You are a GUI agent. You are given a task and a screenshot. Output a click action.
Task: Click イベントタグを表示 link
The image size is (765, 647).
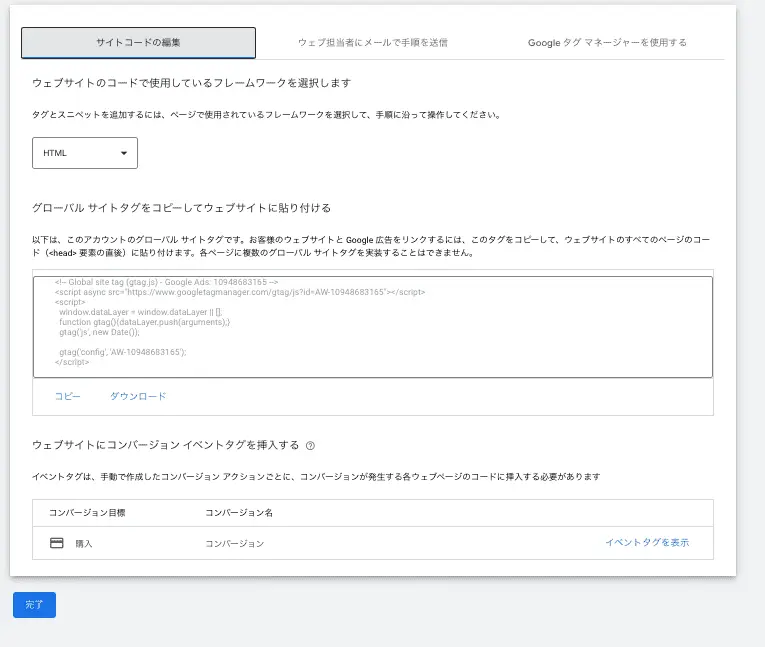[x=647, y=543]
